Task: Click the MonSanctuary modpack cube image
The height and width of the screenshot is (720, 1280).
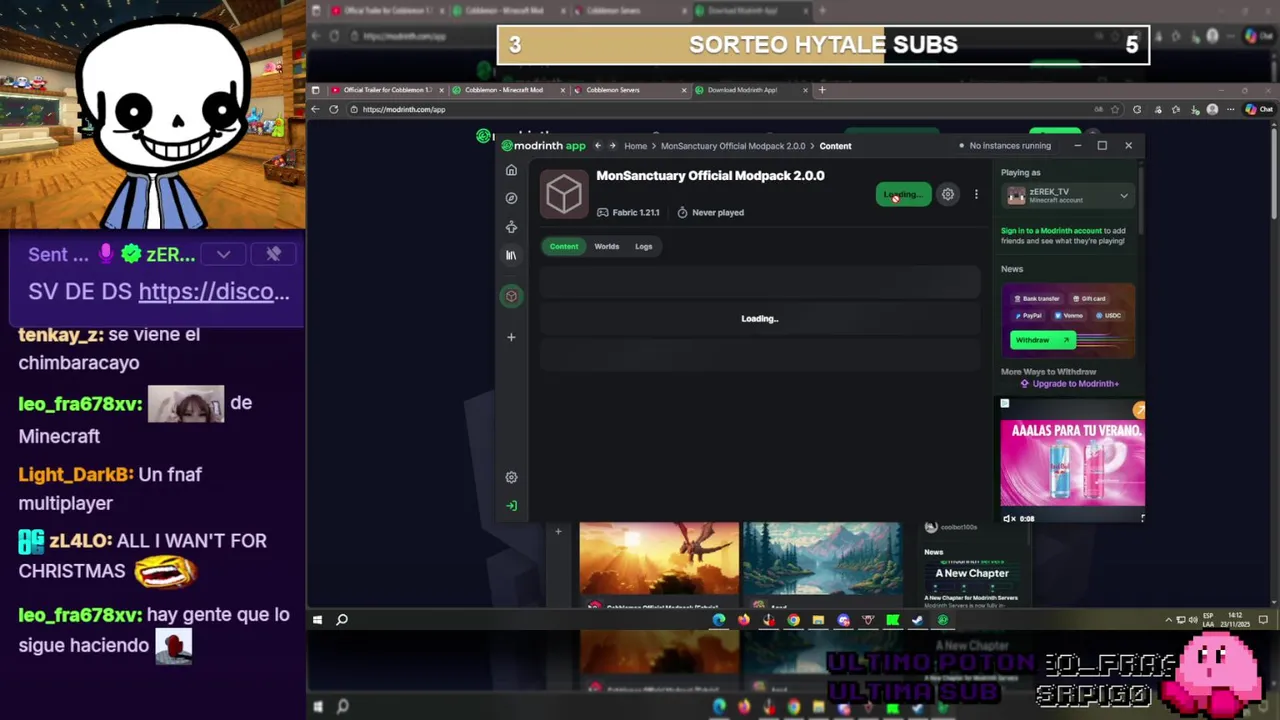Action: pyautogui.click(x=564, y=194)
